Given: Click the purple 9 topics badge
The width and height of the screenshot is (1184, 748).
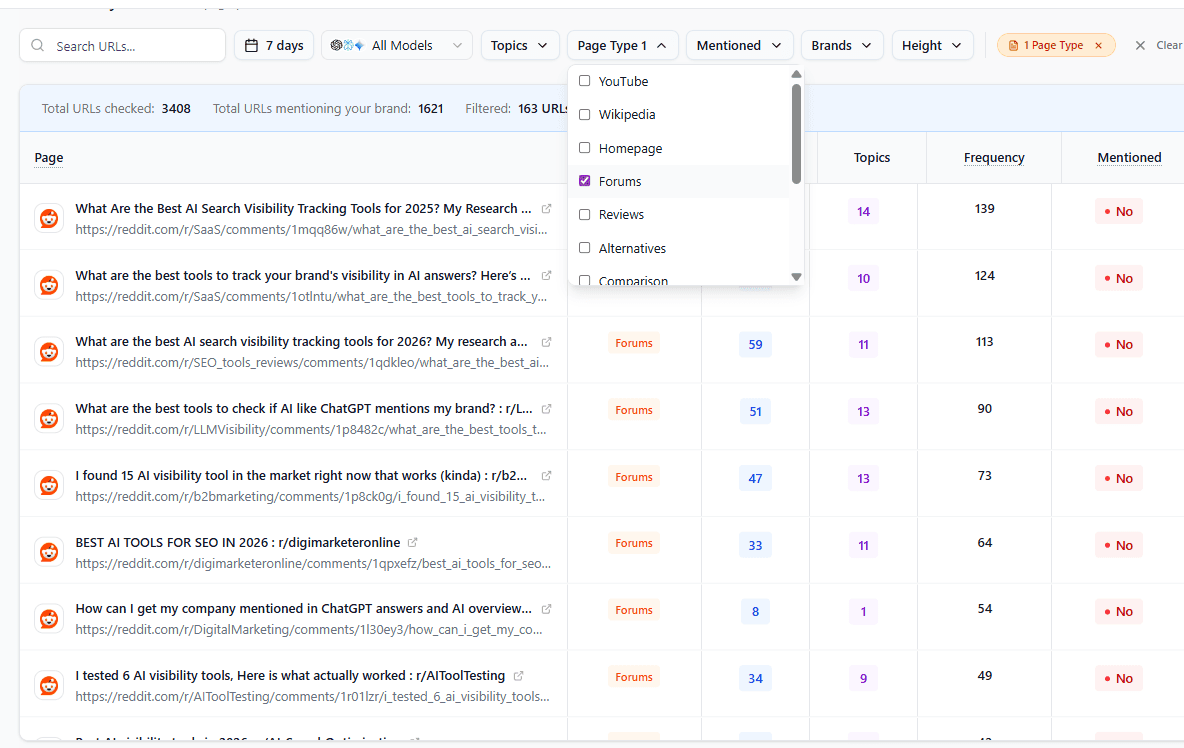Looking at the screenshot, I should click(863, 678).
